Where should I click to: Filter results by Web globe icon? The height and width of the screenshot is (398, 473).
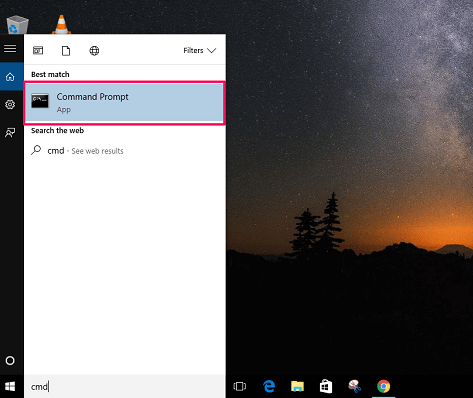pos(94,51)
